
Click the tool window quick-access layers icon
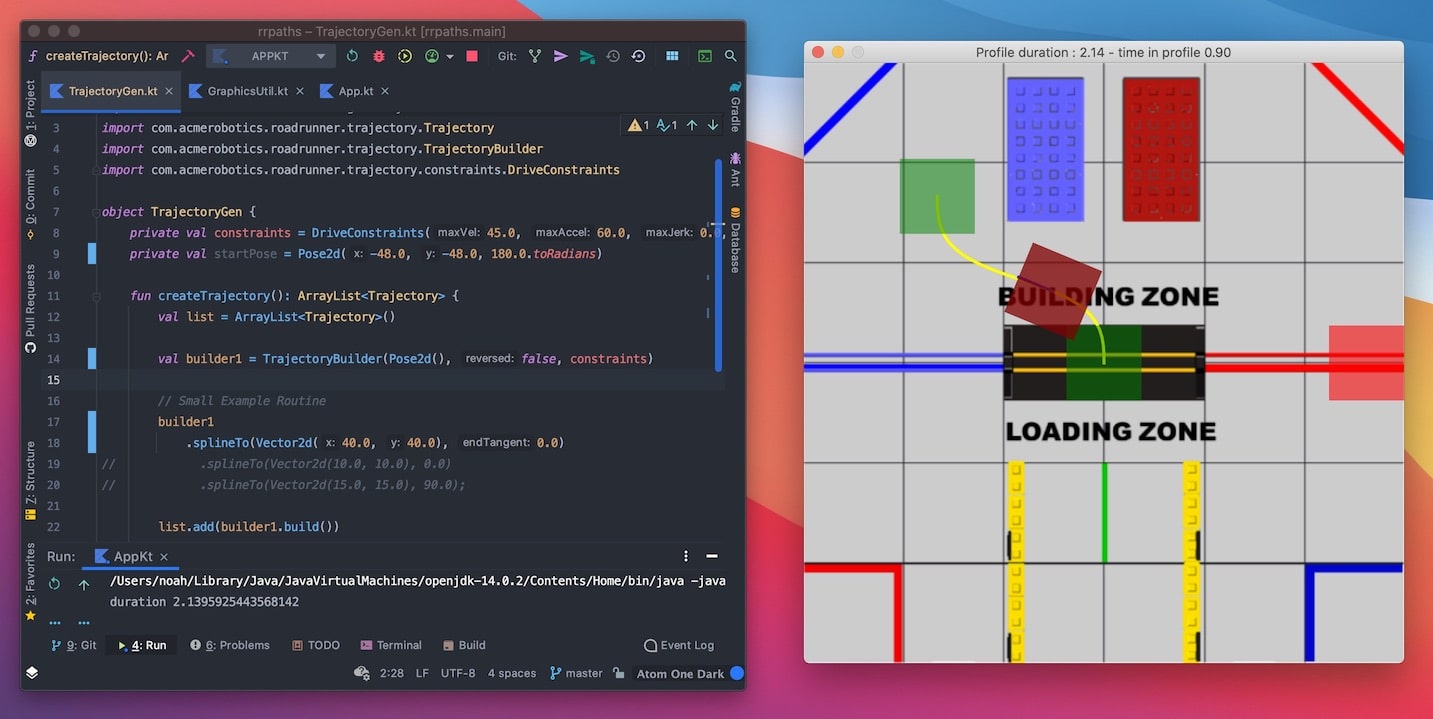click(x=32, y=673)
